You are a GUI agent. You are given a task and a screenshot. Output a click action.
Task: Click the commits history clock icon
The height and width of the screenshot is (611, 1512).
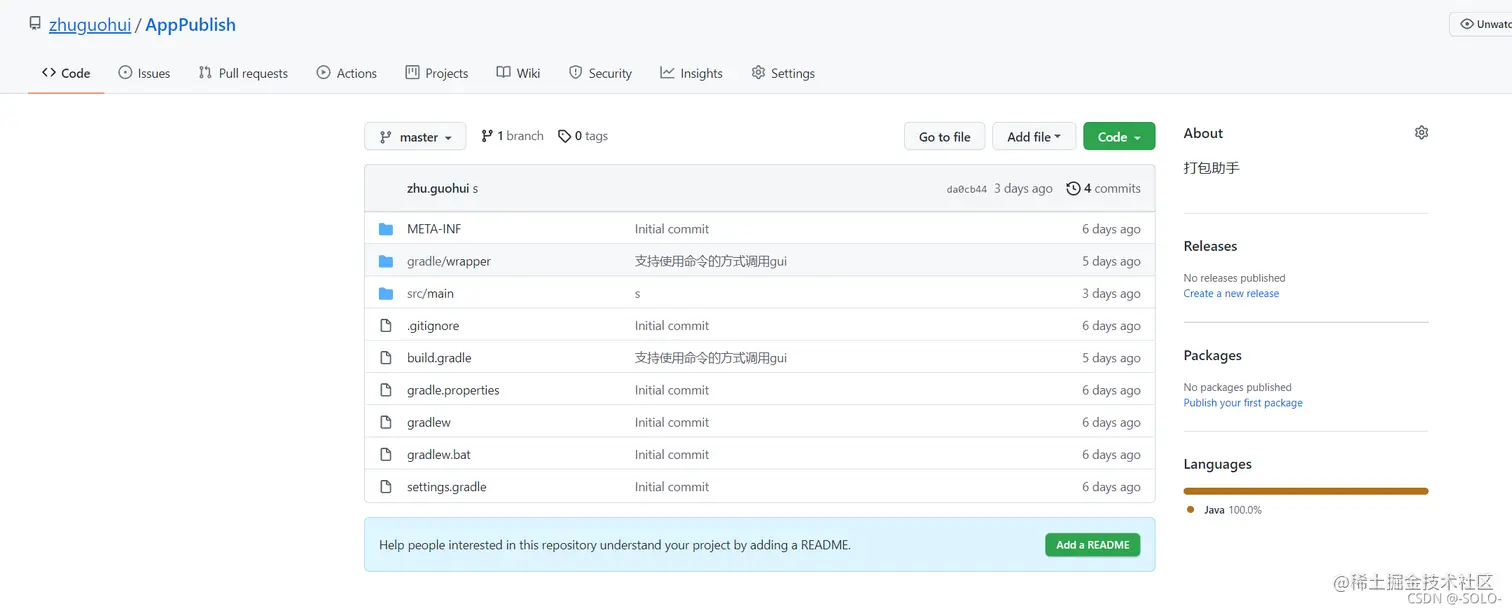pos(1073,188)
